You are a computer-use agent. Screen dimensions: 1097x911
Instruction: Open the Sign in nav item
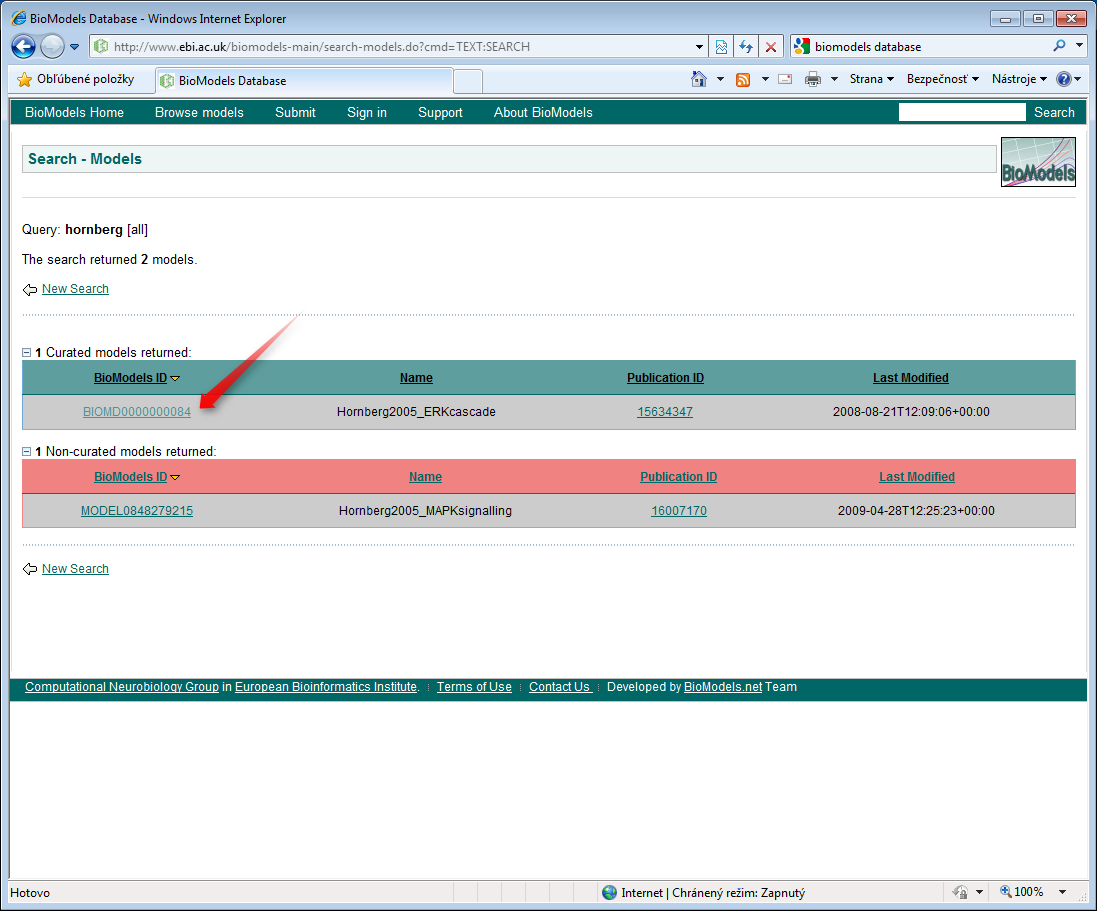367,113
